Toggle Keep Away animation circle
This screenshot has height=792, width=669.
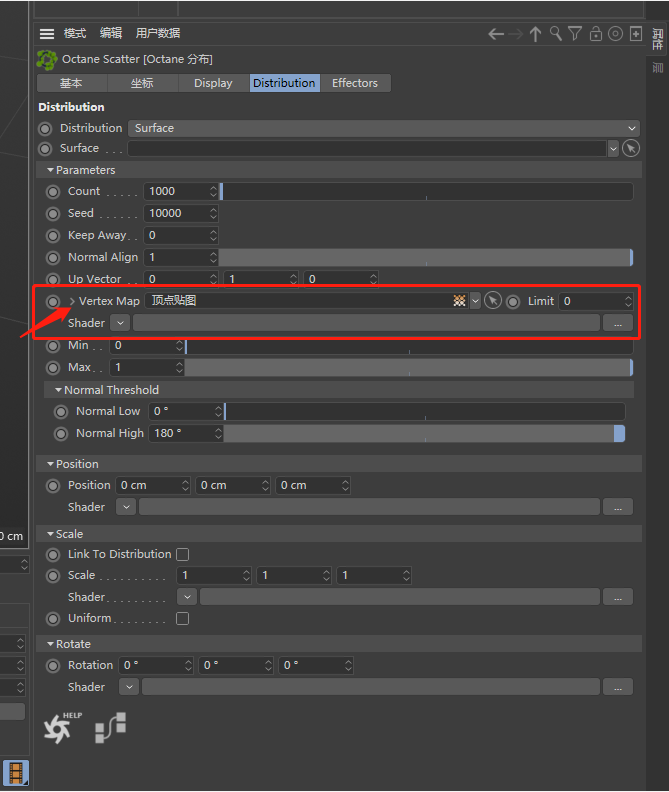click(x=53, y=236)
